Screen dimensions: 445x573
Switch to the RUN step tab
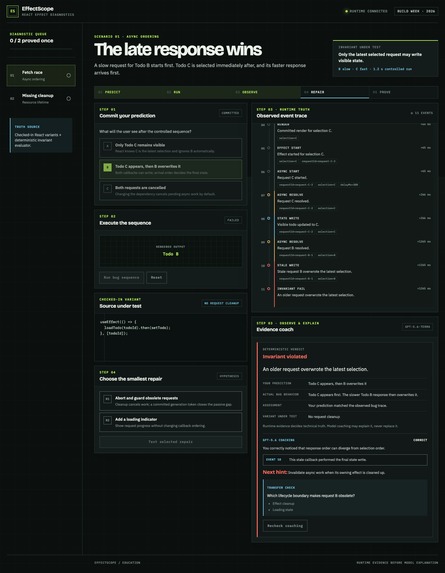[x=197, y=92]
